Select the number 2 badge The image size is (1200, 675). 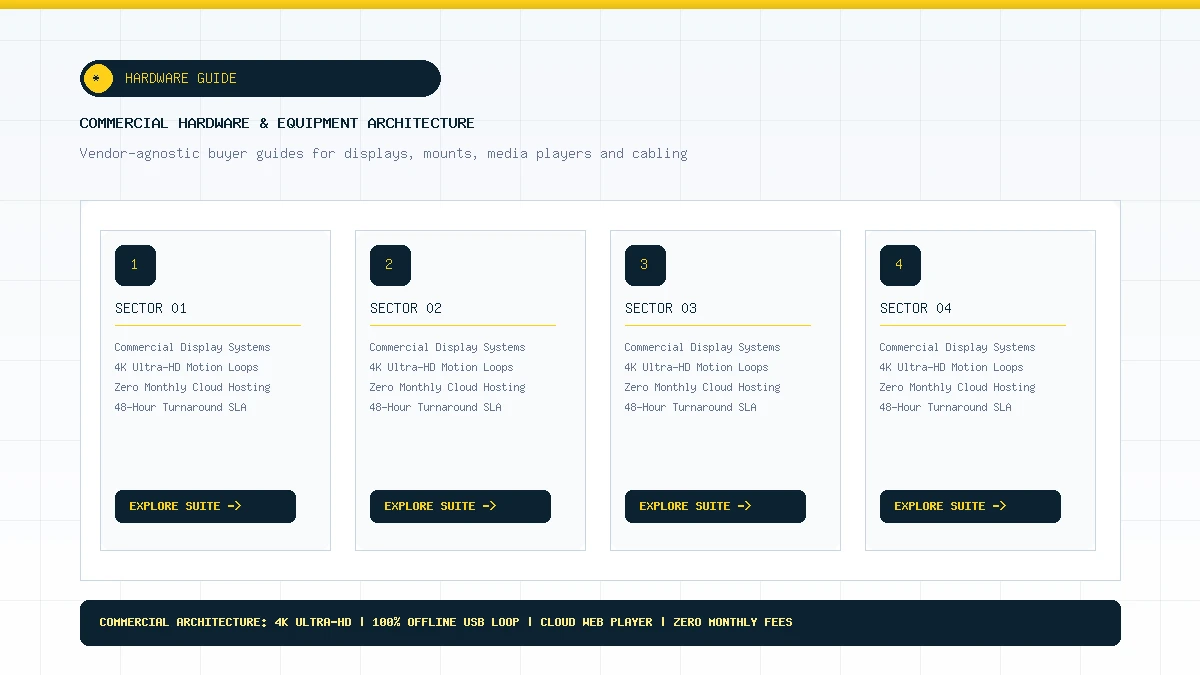[x=390, y=265]
